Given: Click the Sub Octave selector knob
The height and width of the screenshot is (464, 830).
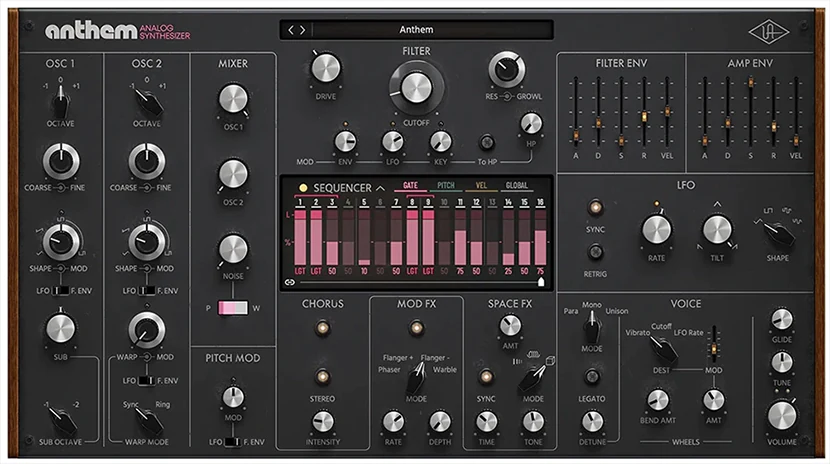Looking at the screenshot, I should coord(62,422).
